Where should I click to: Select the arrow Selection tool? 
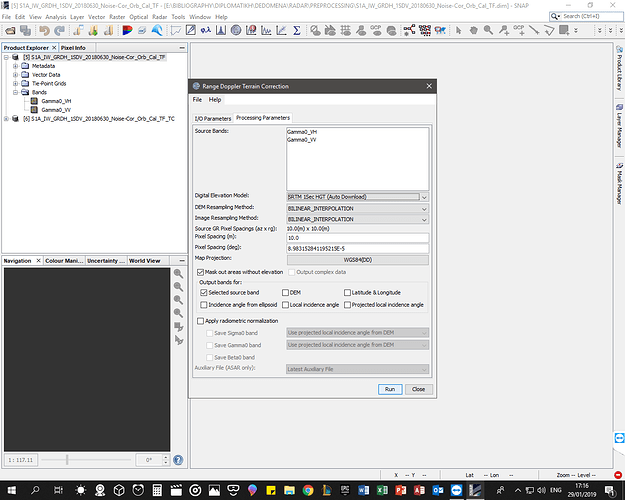[x=458, y=30]
